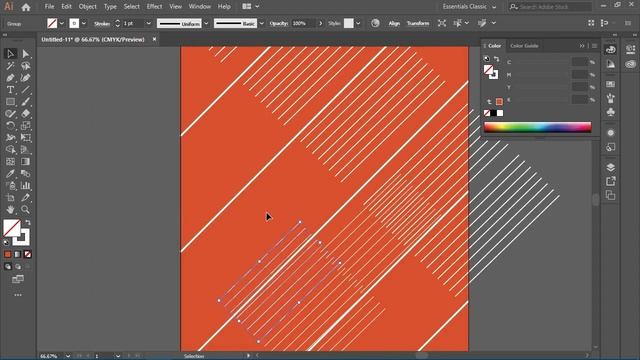The width and height of the screenshot is (640, 360).
Task: Reset to default fill and stroke
Action: point(7,242)
